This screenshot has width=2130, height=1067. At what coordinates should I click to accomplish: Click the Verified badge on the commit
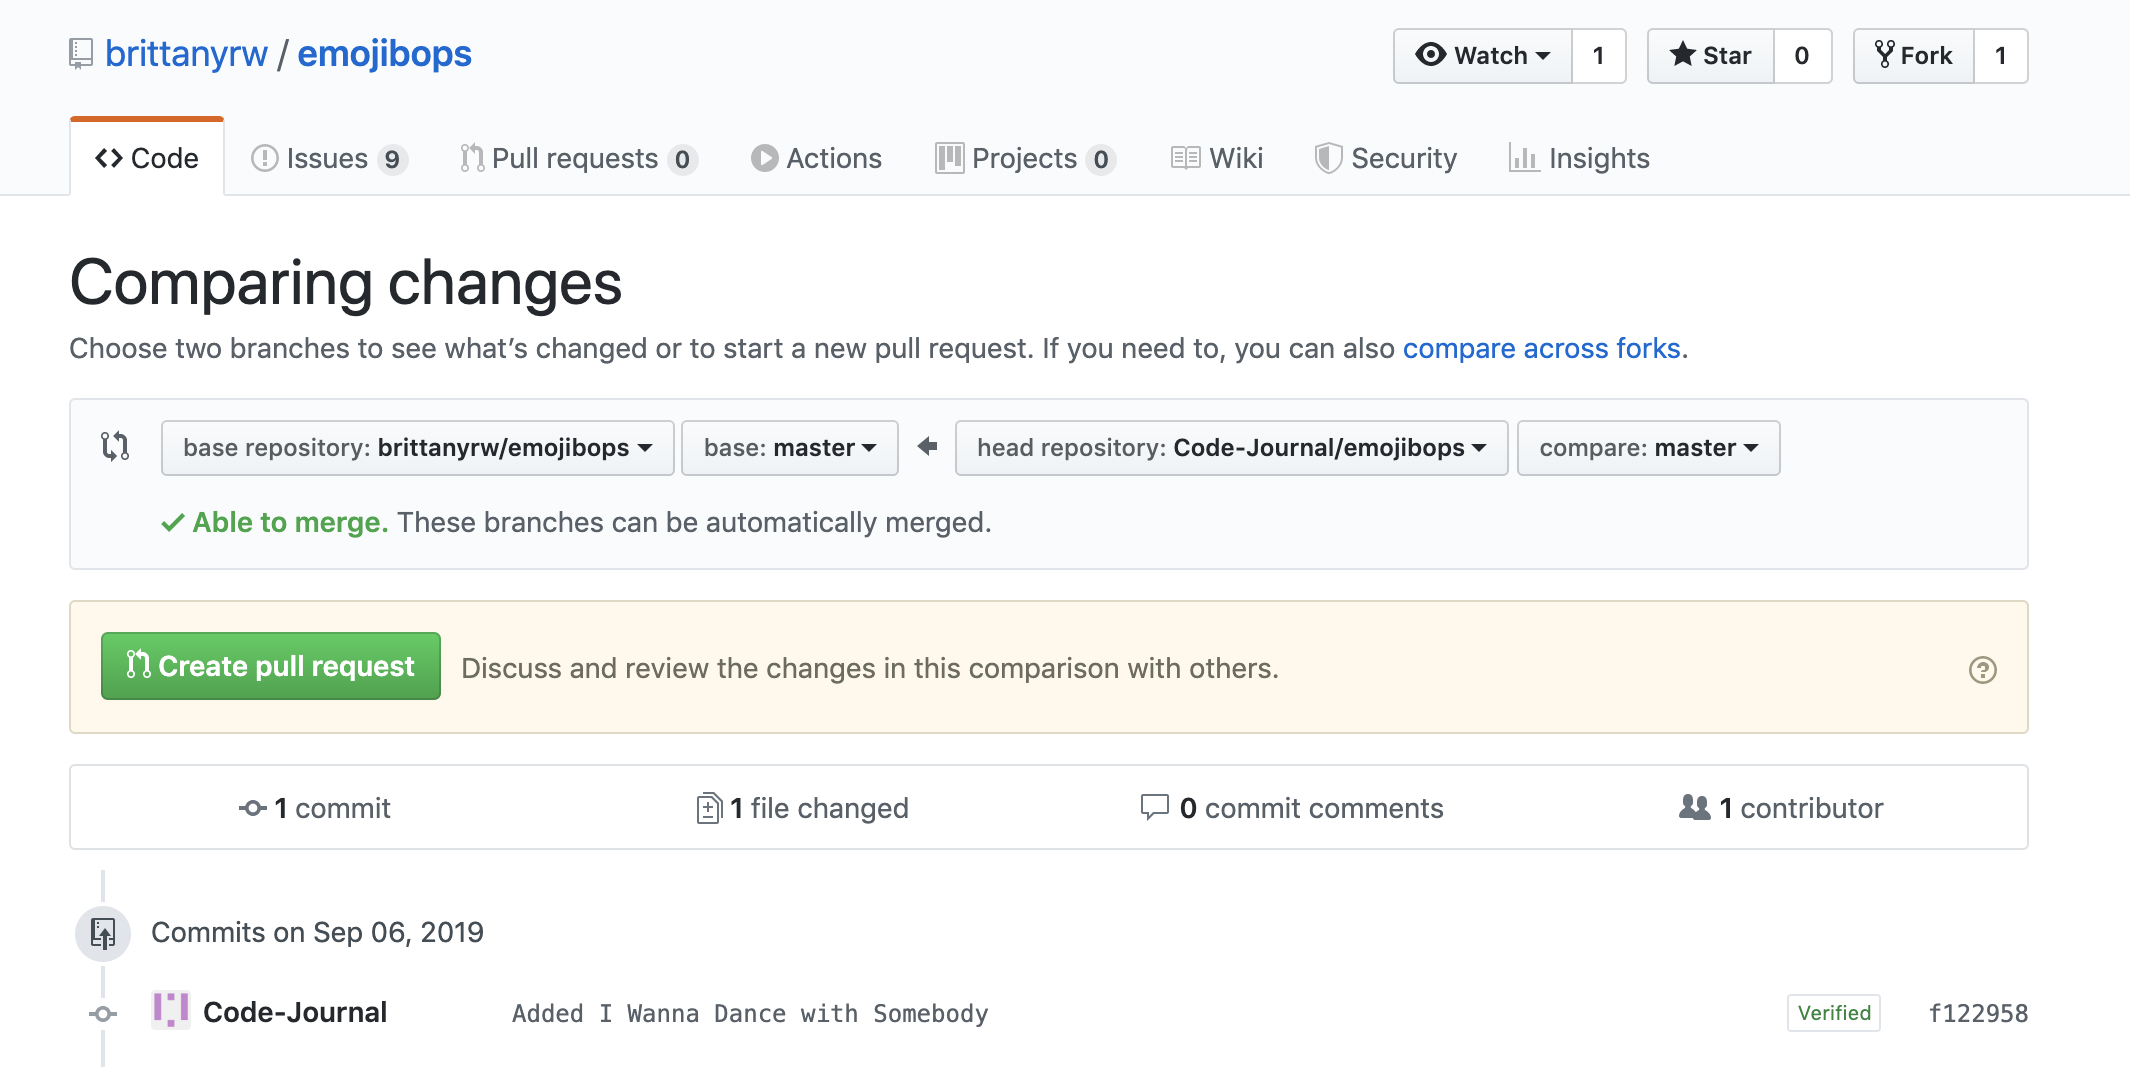tap(1833, 1013)
